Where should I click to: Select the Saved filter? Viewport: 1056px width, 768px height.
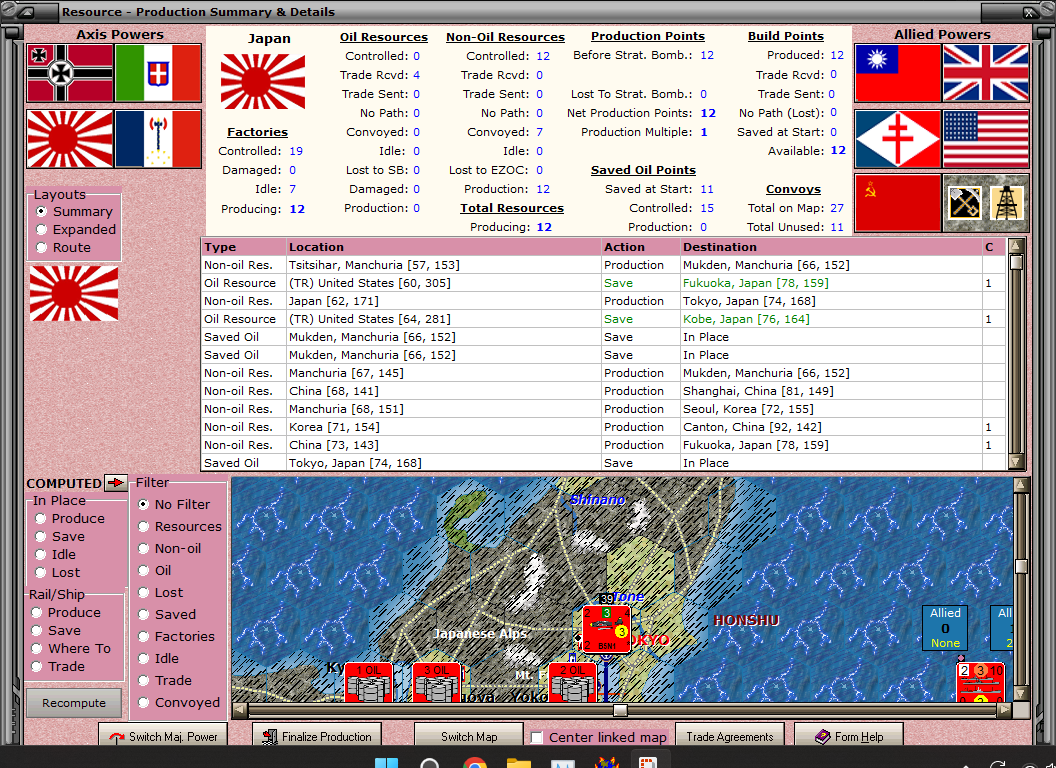143,614
